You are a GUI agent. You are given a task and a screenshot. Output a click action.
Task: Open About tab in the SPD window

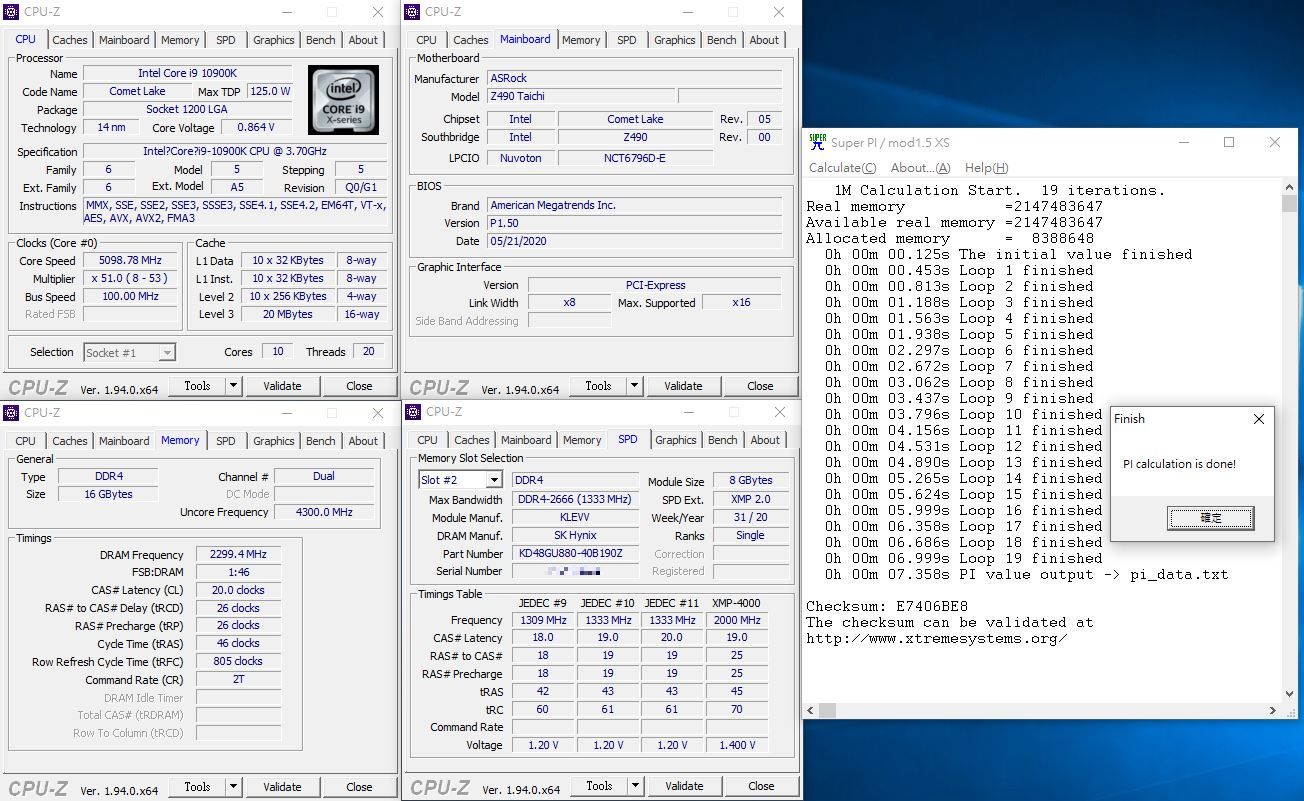tap(765, 440)
